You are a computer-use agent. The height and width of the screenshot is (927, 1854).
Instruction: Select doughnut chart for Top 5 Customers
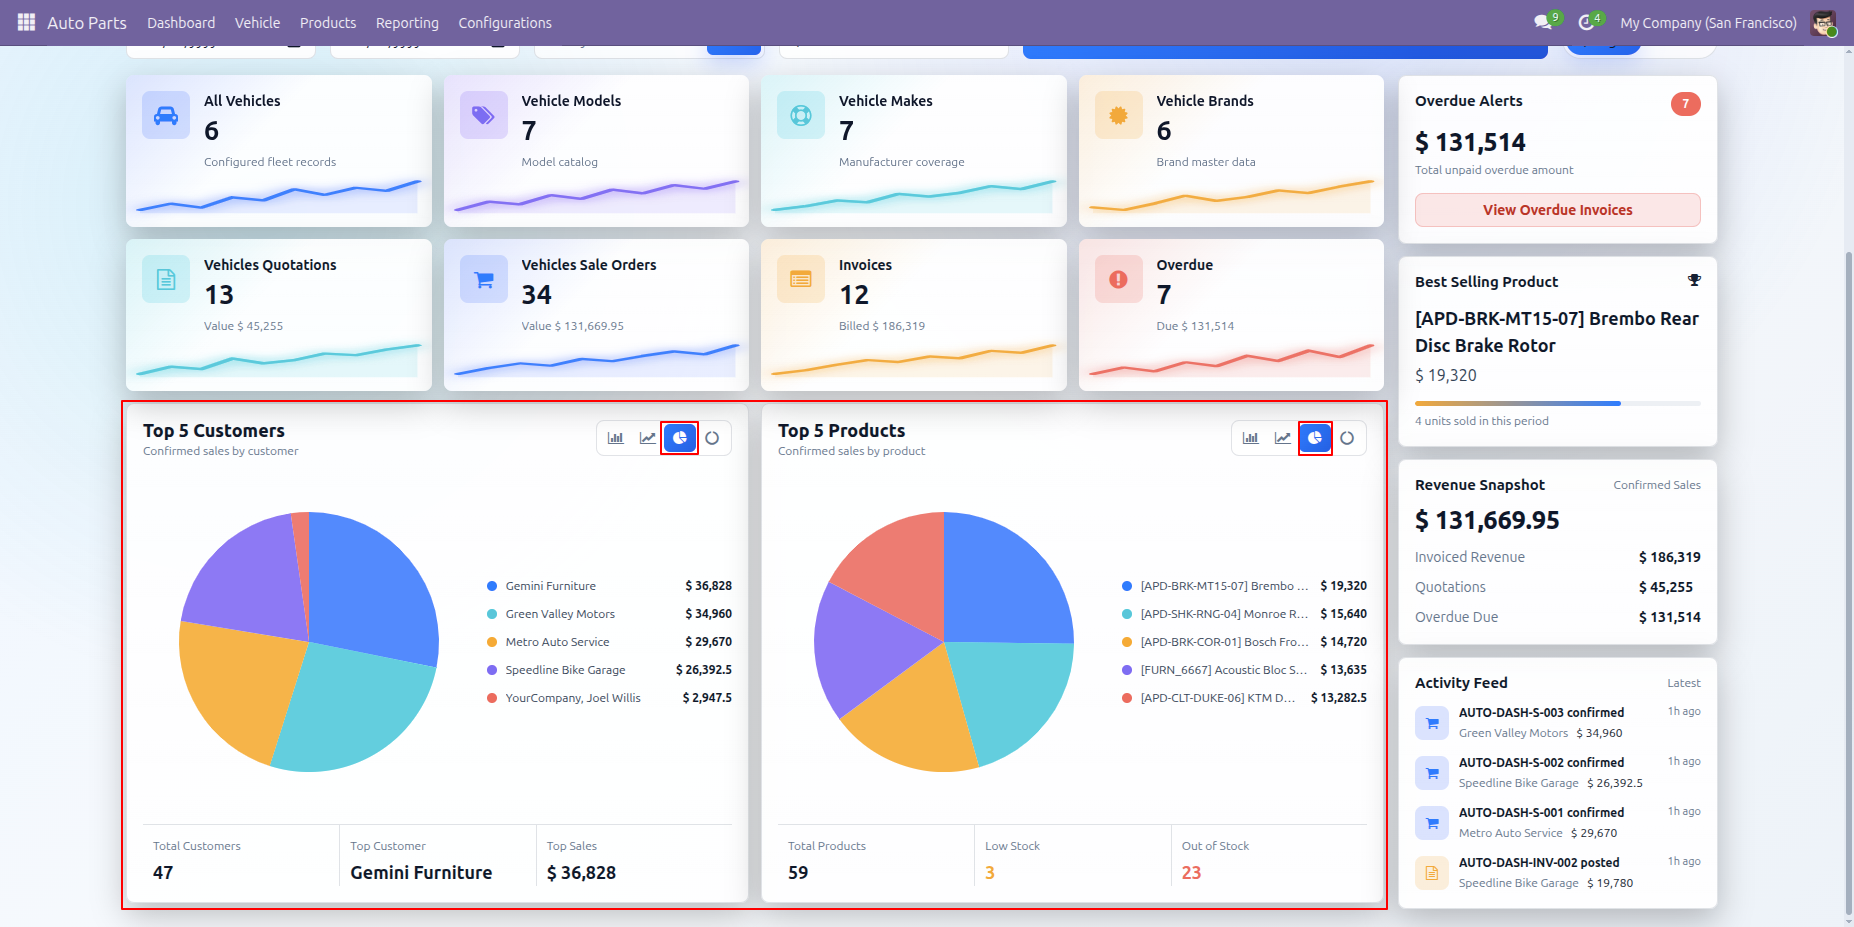click(712, 438)
